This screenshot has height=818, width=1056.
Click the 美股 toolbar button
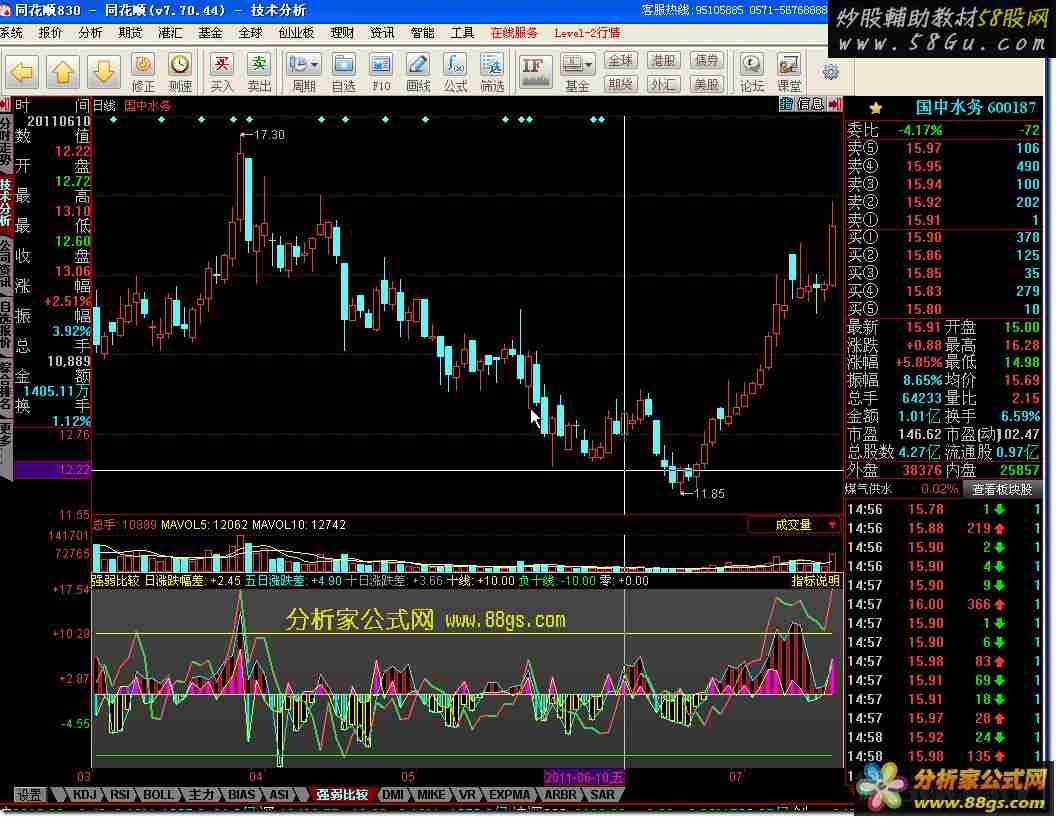pos(706,84)
